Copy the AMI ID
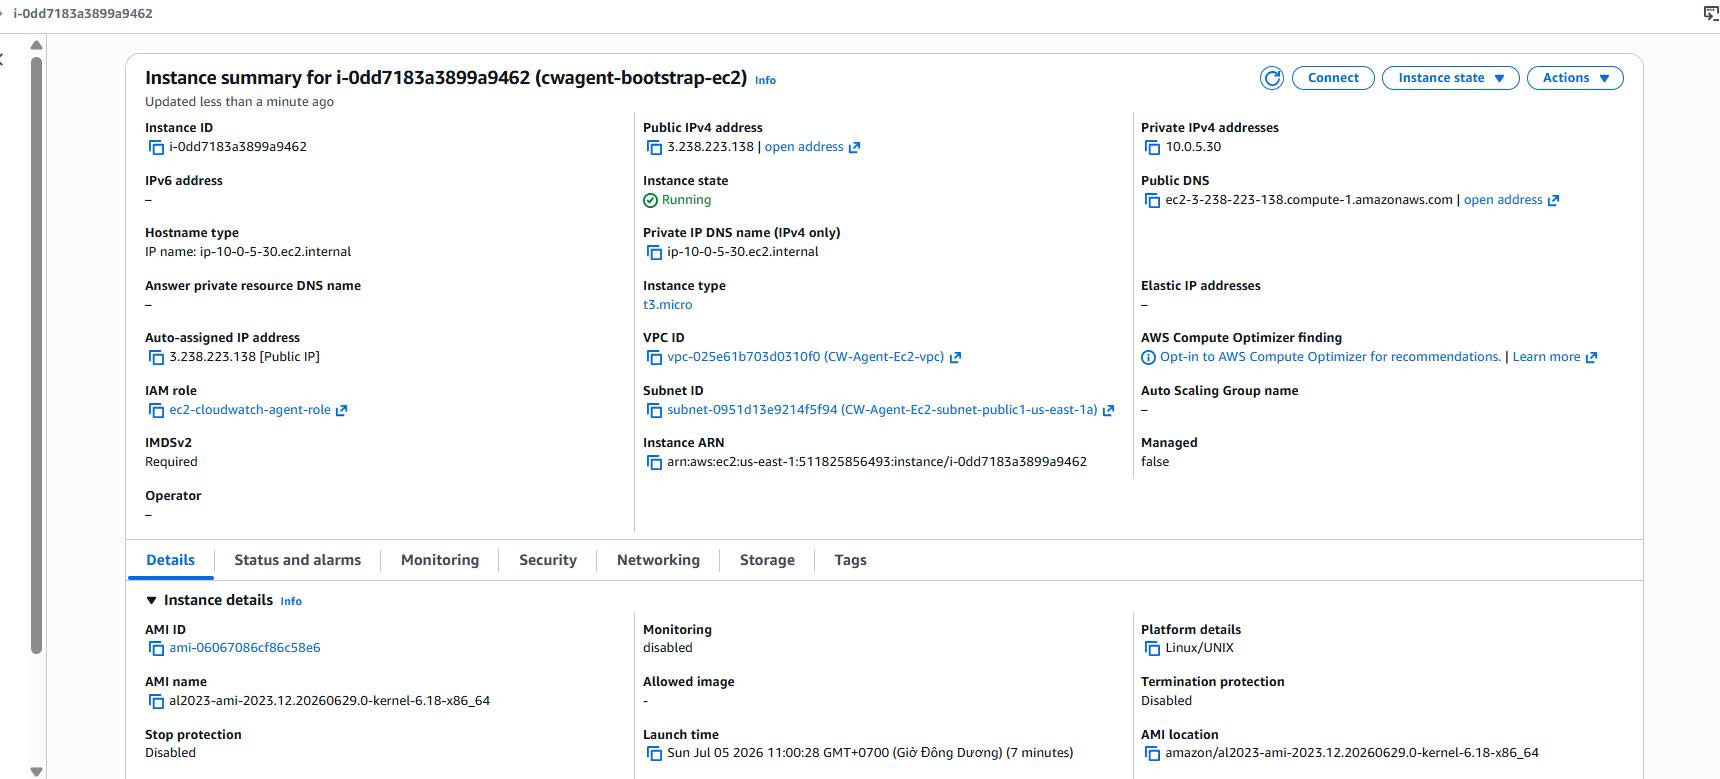Image resolution: width=1720 pixels, height=779 pixels. pos(156,648)
